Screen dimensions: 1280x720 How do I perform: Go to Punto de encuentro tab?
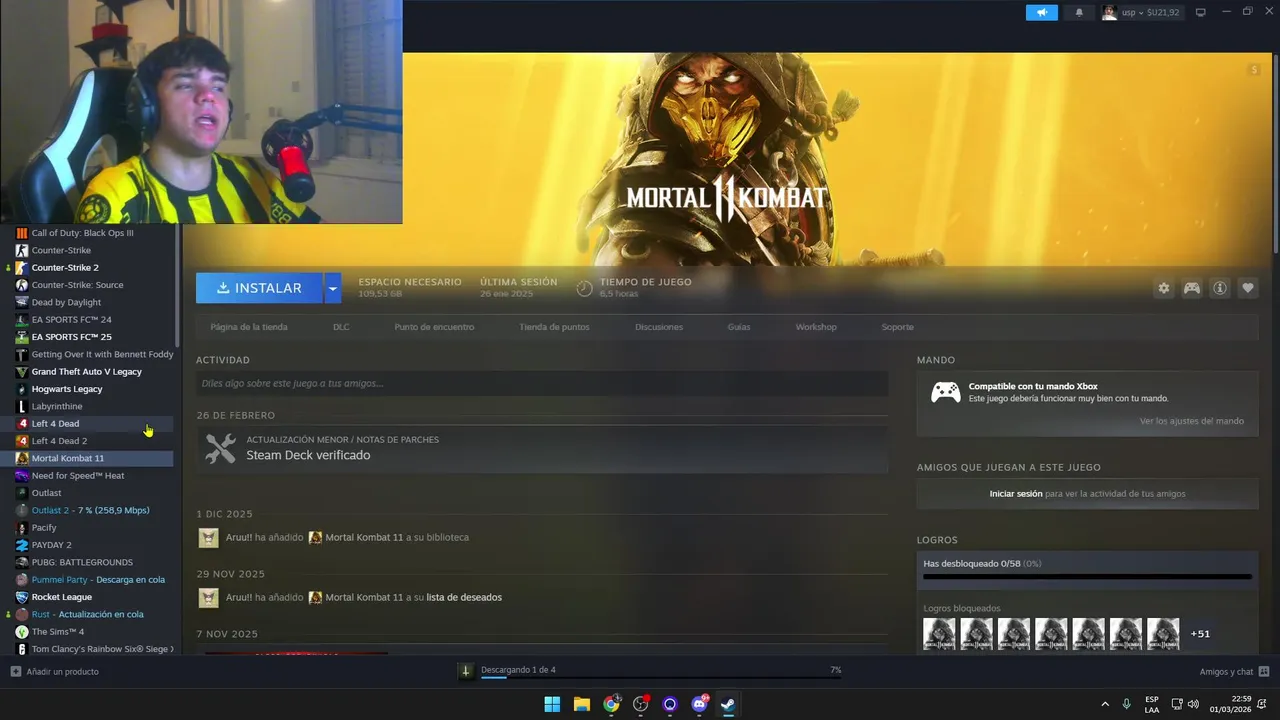(434, 327)
